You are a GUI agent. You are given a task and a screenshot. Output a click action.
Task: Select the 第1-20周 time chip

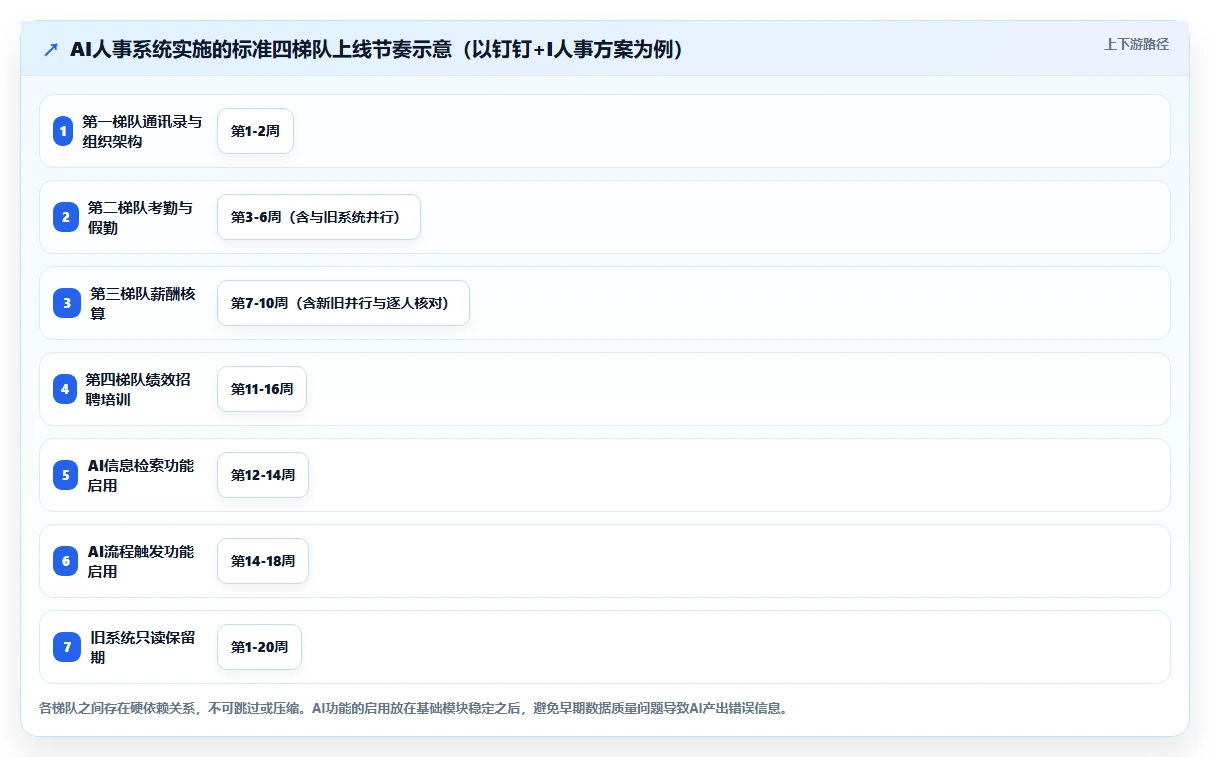[x=259, y=647]
